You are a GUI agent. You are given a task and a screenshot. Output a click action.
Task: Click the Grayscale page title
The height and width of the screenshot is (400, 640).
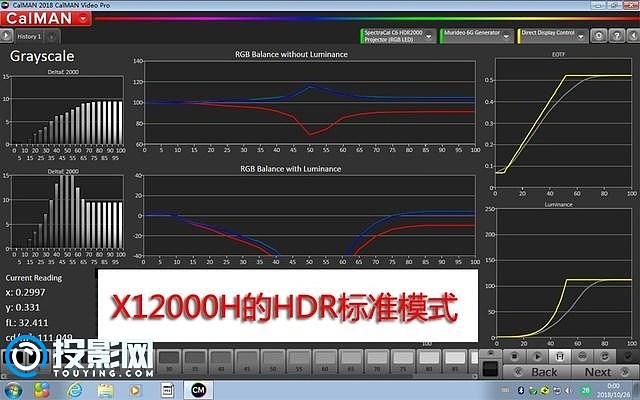(42, 56)
